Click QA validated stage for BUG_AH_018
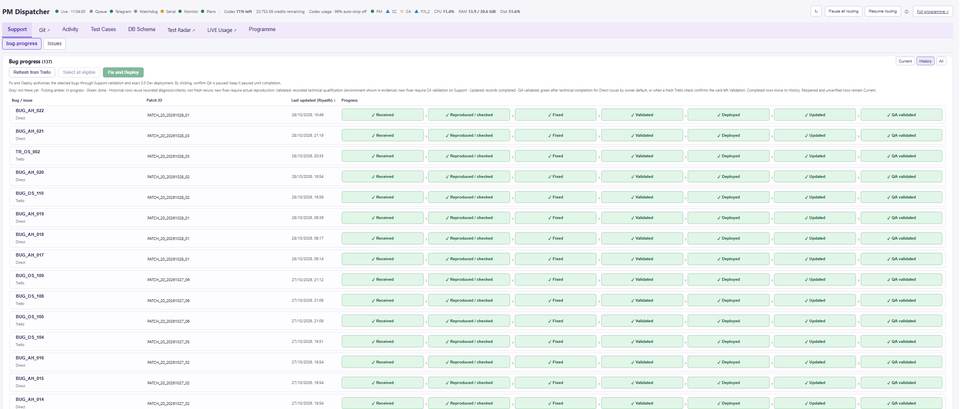This screenshot has width=960, height=409. point(902,238)
